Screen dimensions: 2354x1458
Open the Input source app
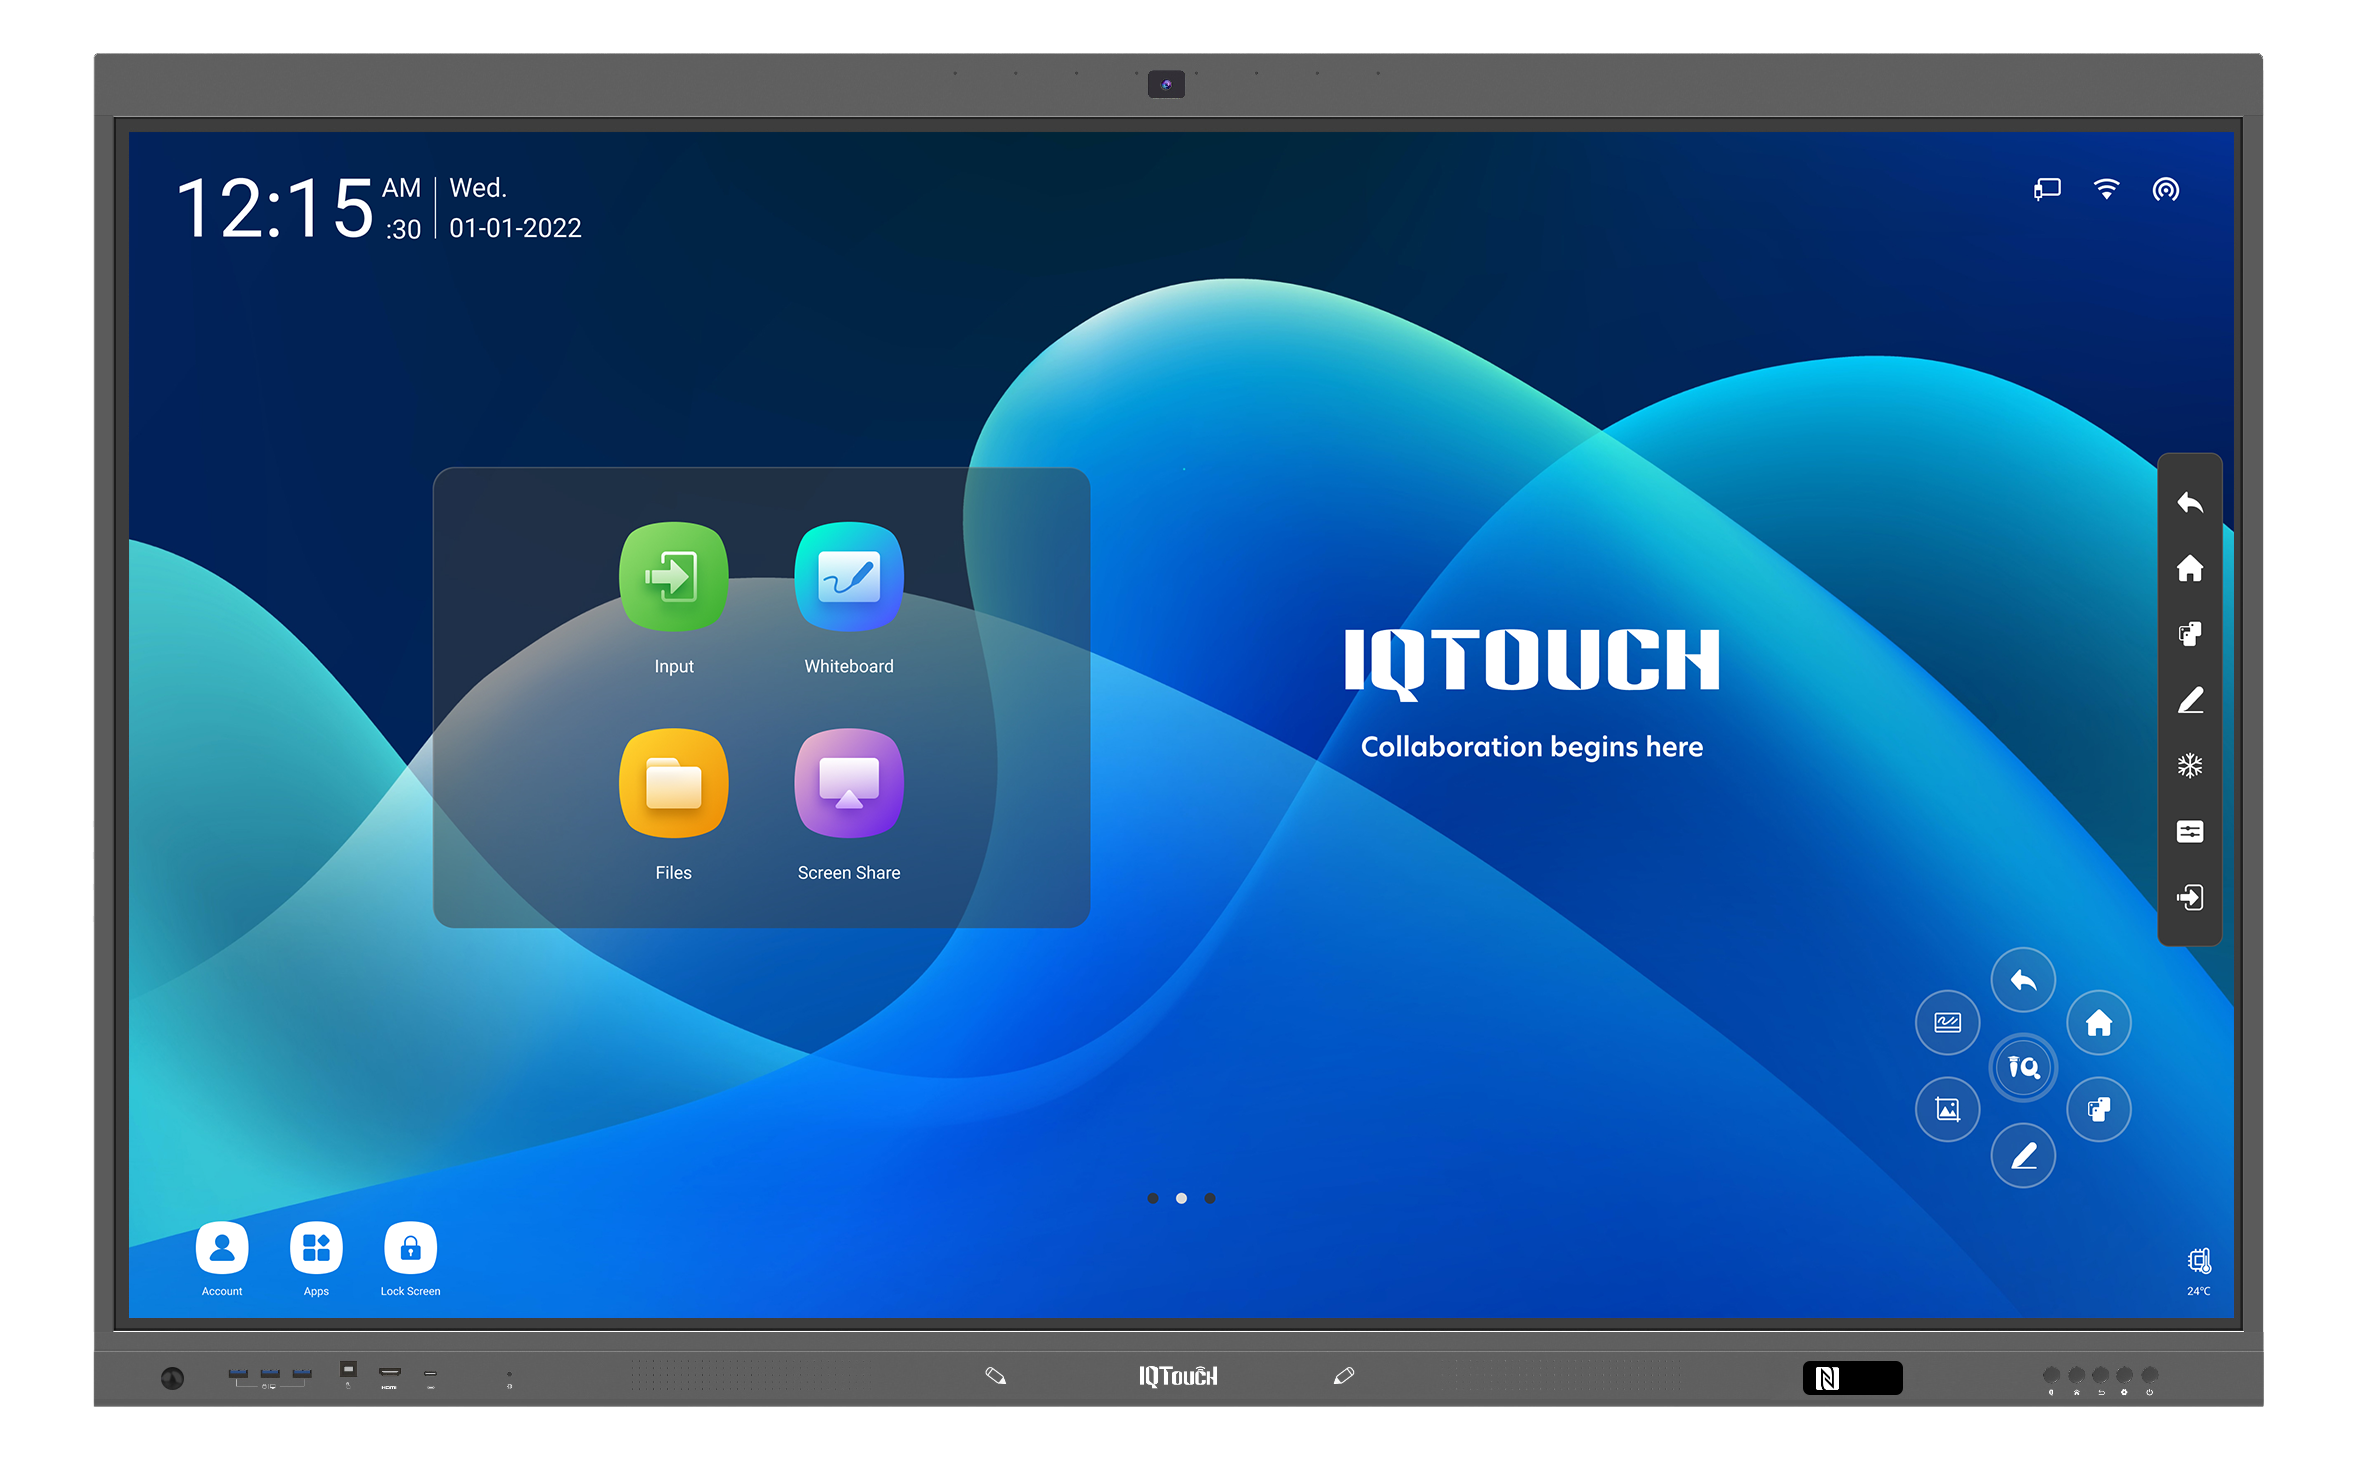tap(673, 577)
